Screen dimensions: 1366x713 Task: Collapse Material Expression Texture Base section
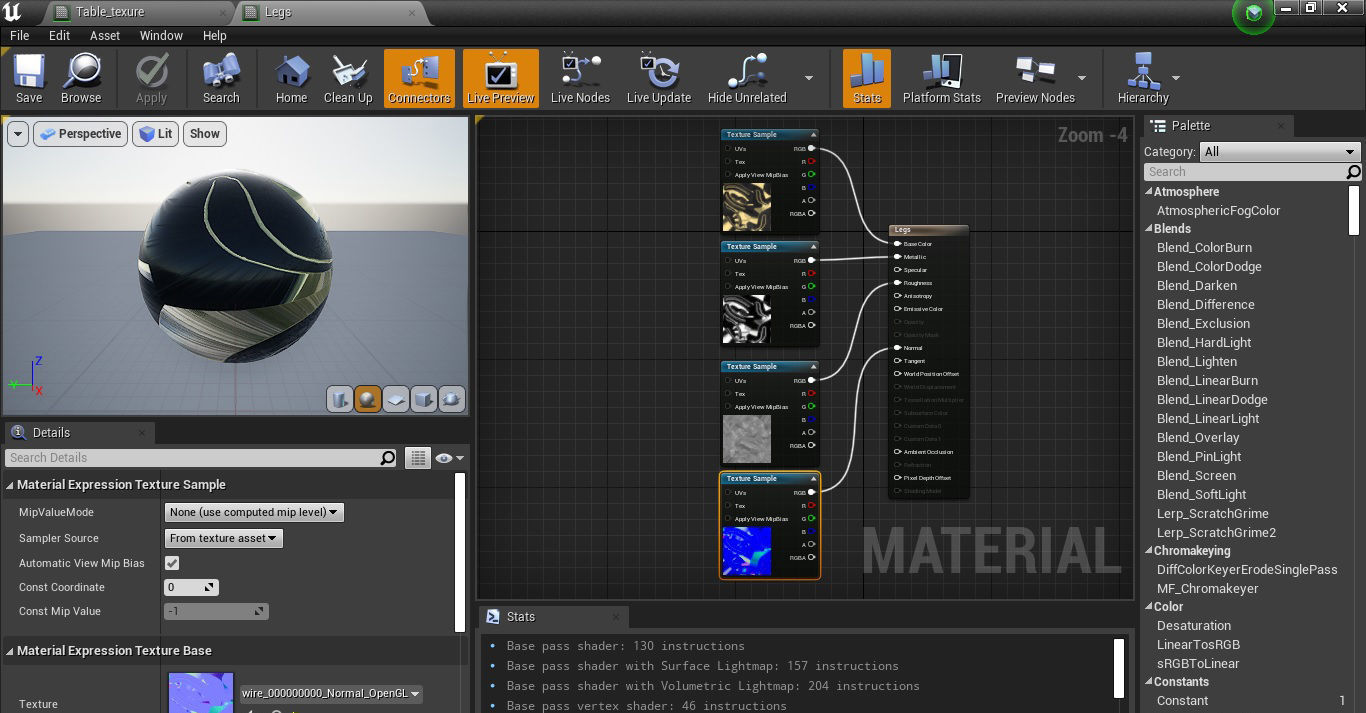click(x=10, y=651)
